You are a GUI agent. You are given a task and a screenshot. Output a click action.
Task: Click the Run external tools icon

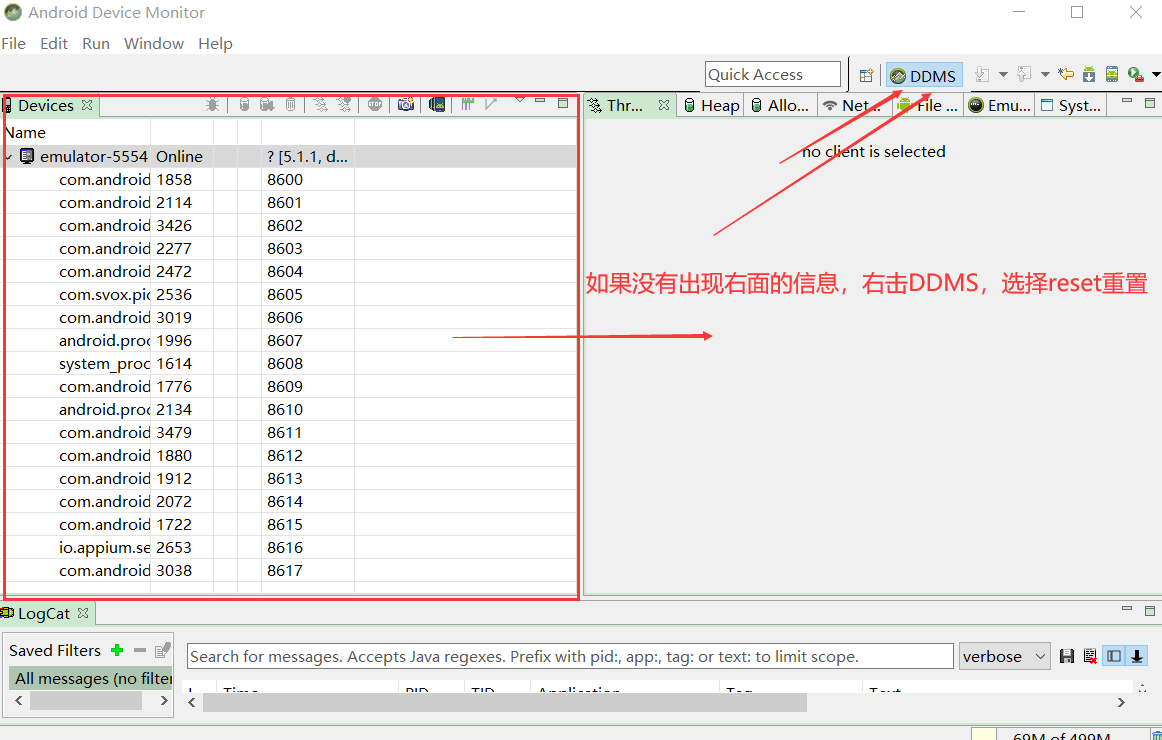pyautogui.click(x=1135, y=74)
